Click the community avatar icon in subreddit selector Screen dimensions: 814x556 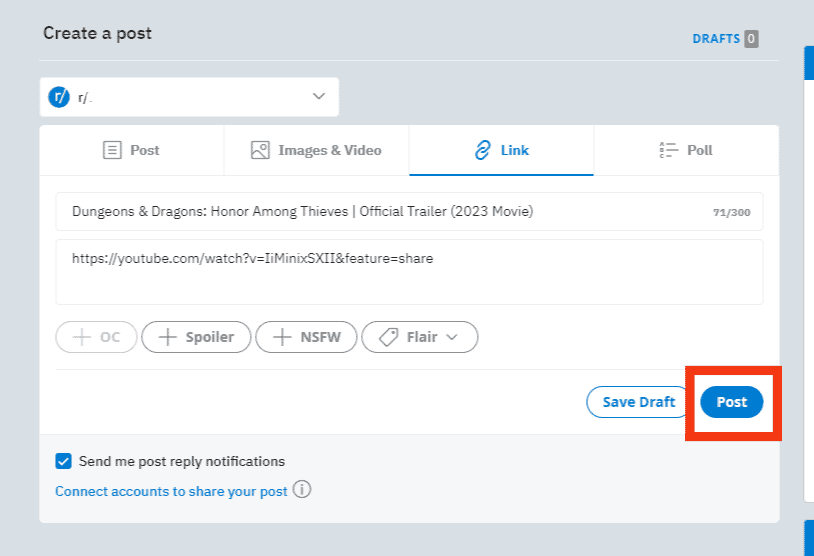click(x=59, y=97)
